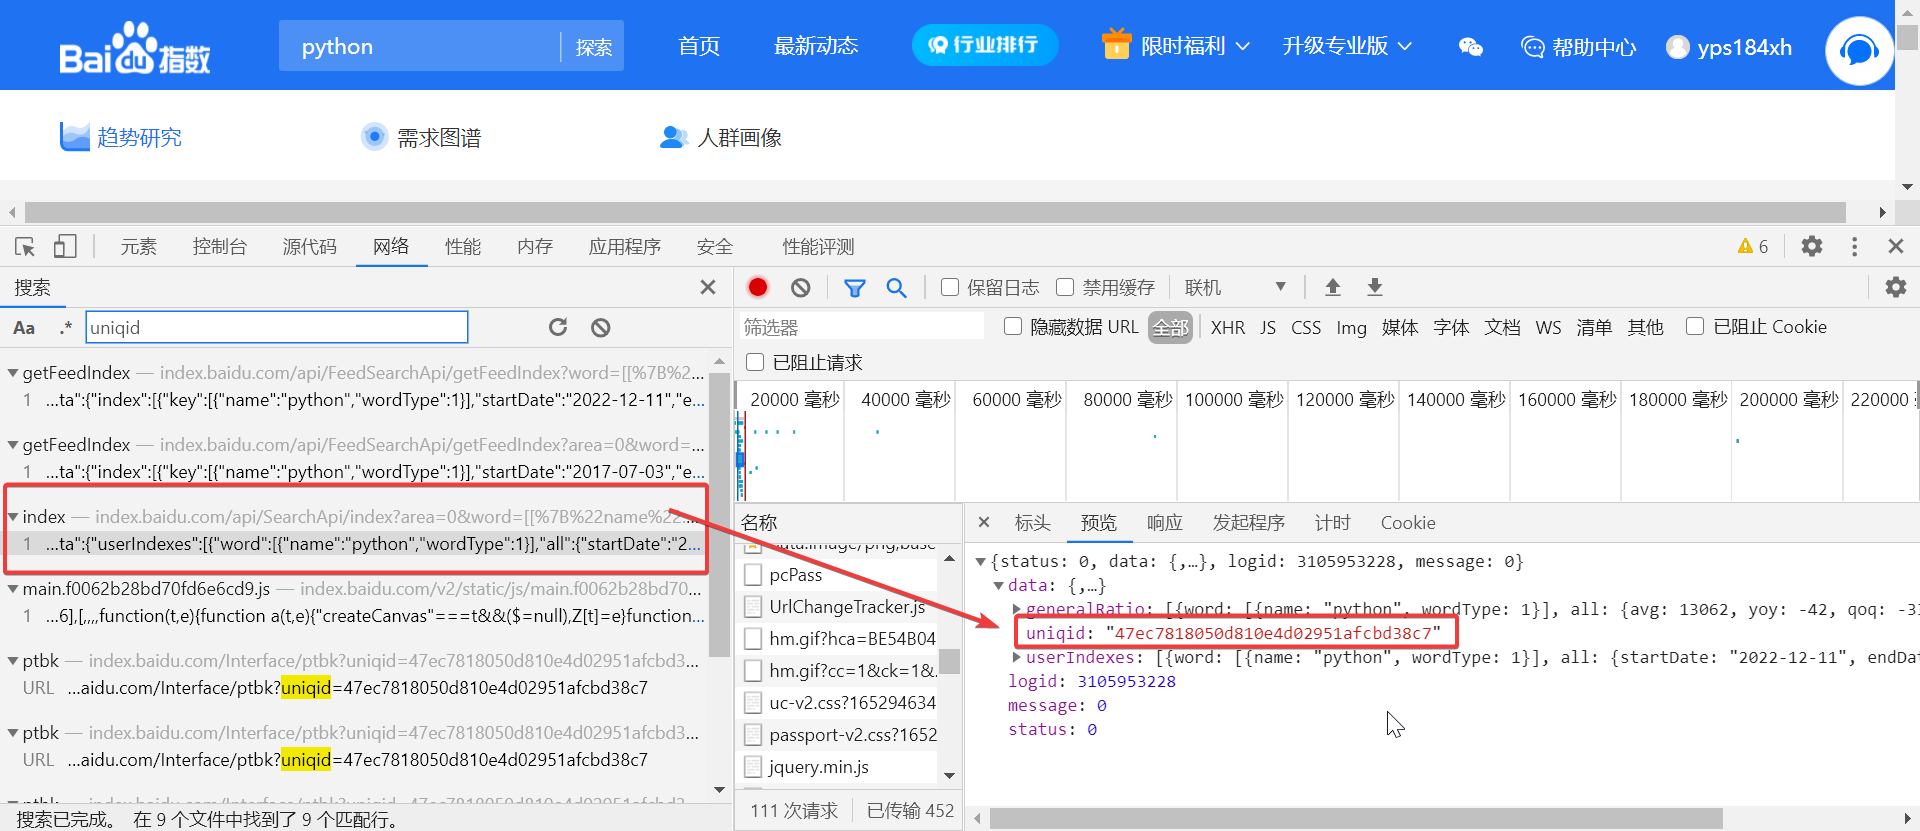The height and width of the screenshot is (831, 1920).
Task: Focus the uniqid search field
Action: tap(277, 327)
